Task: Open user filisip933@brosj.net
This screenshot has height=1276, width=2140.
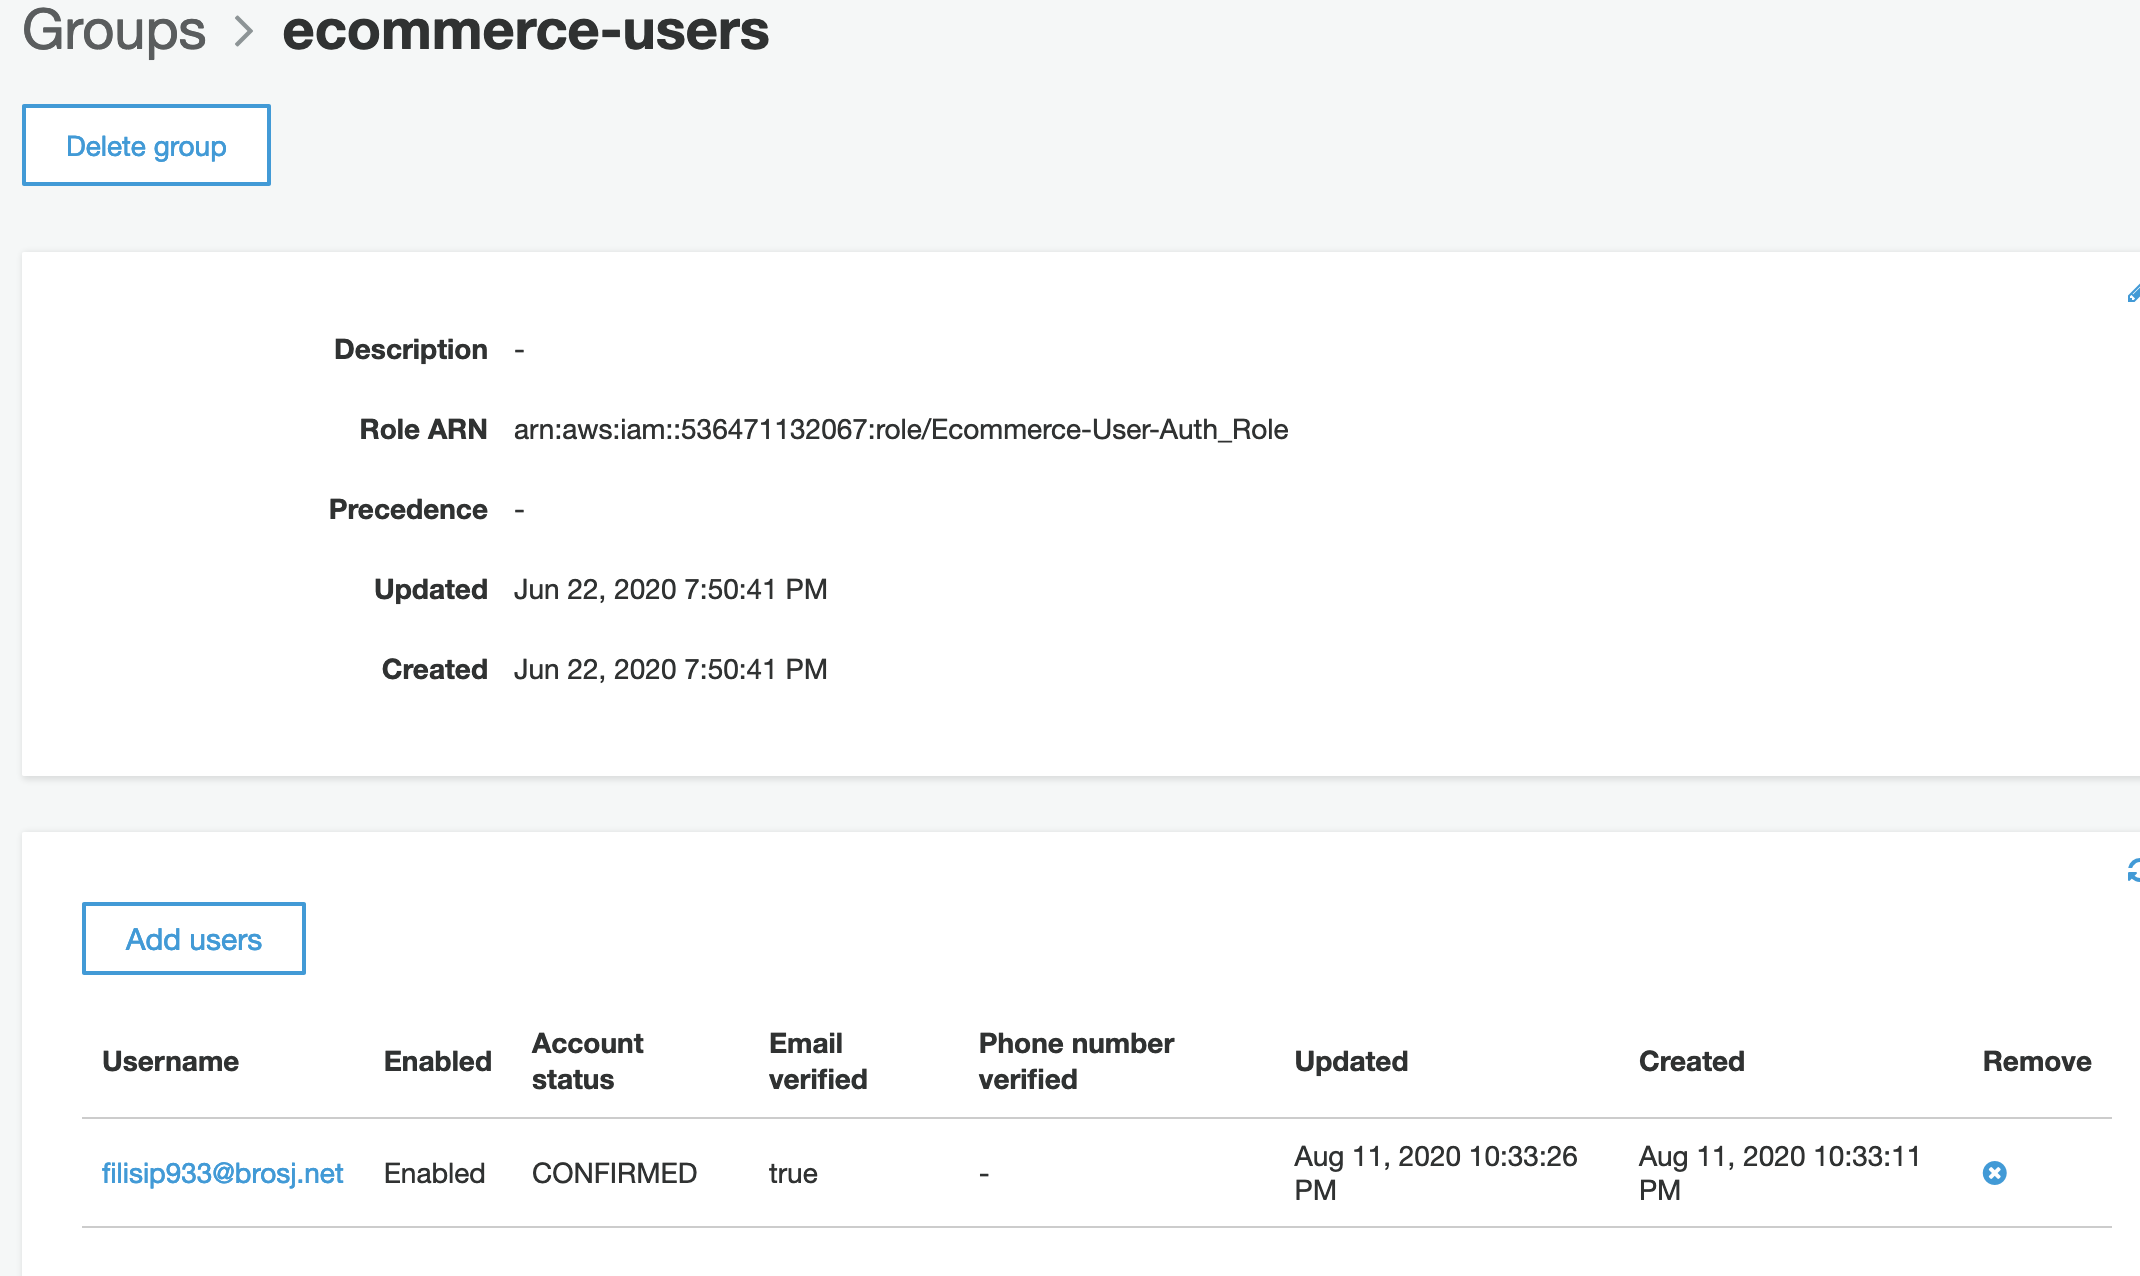Action: click(x=222, y=1173)
